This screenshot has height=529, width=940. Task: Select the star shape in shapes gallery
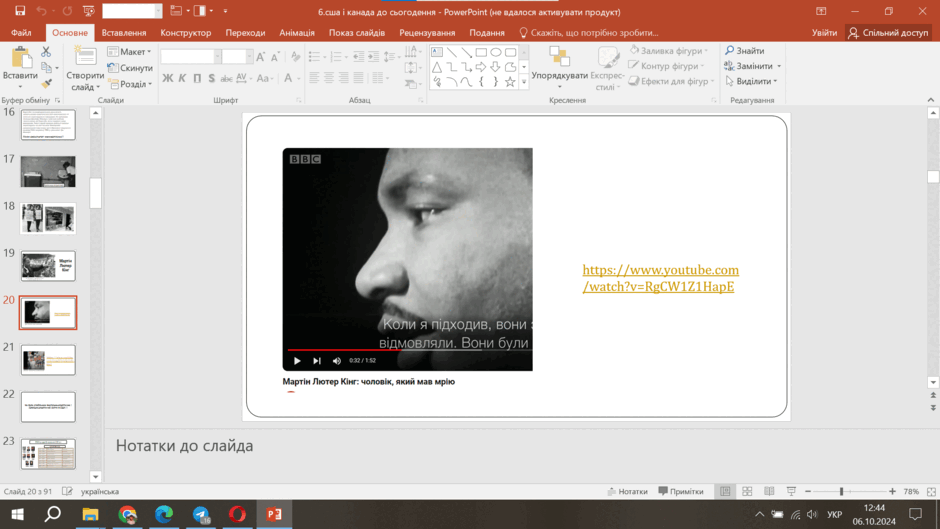pos(510,82)
